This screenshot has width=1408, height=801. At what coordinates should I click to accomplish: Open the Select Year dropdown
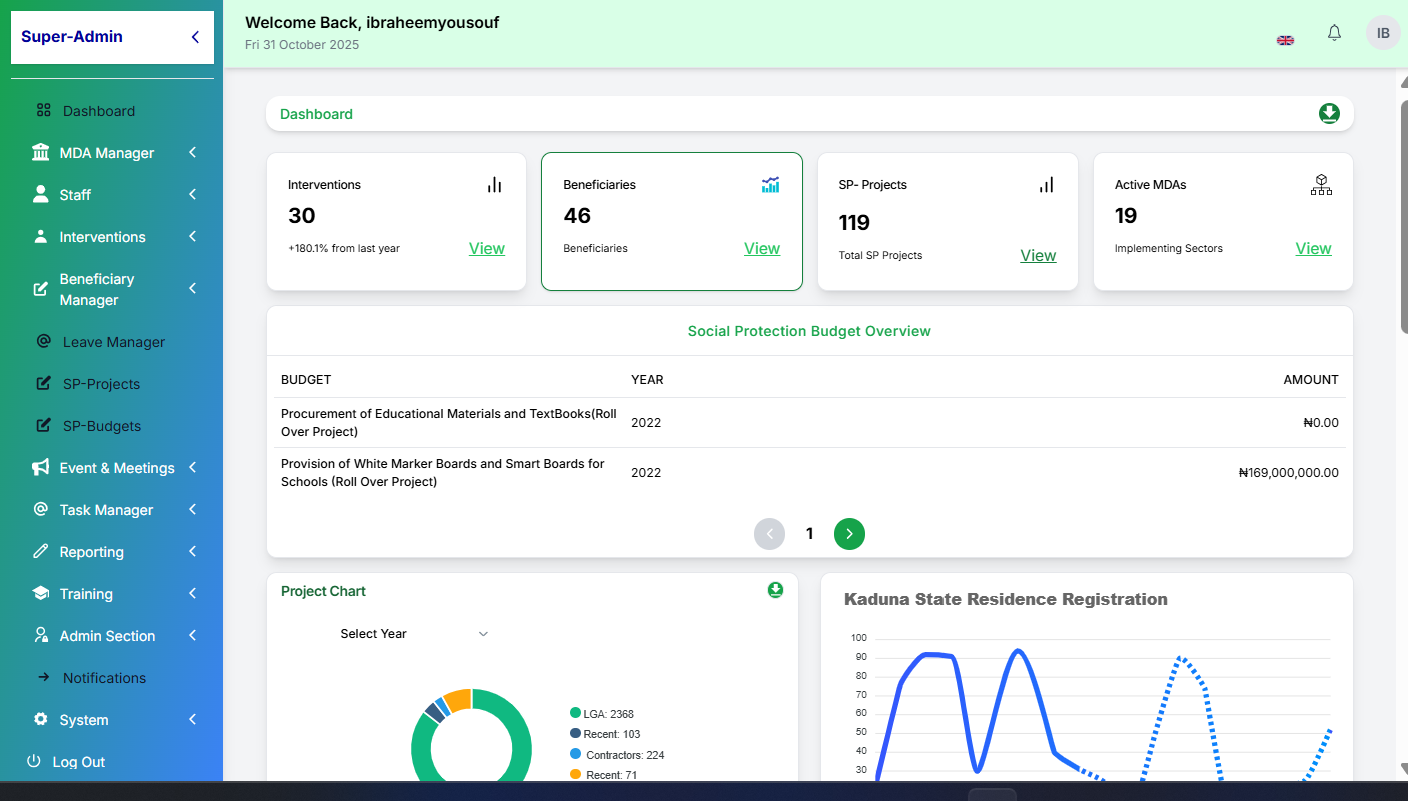click(414, 634)
